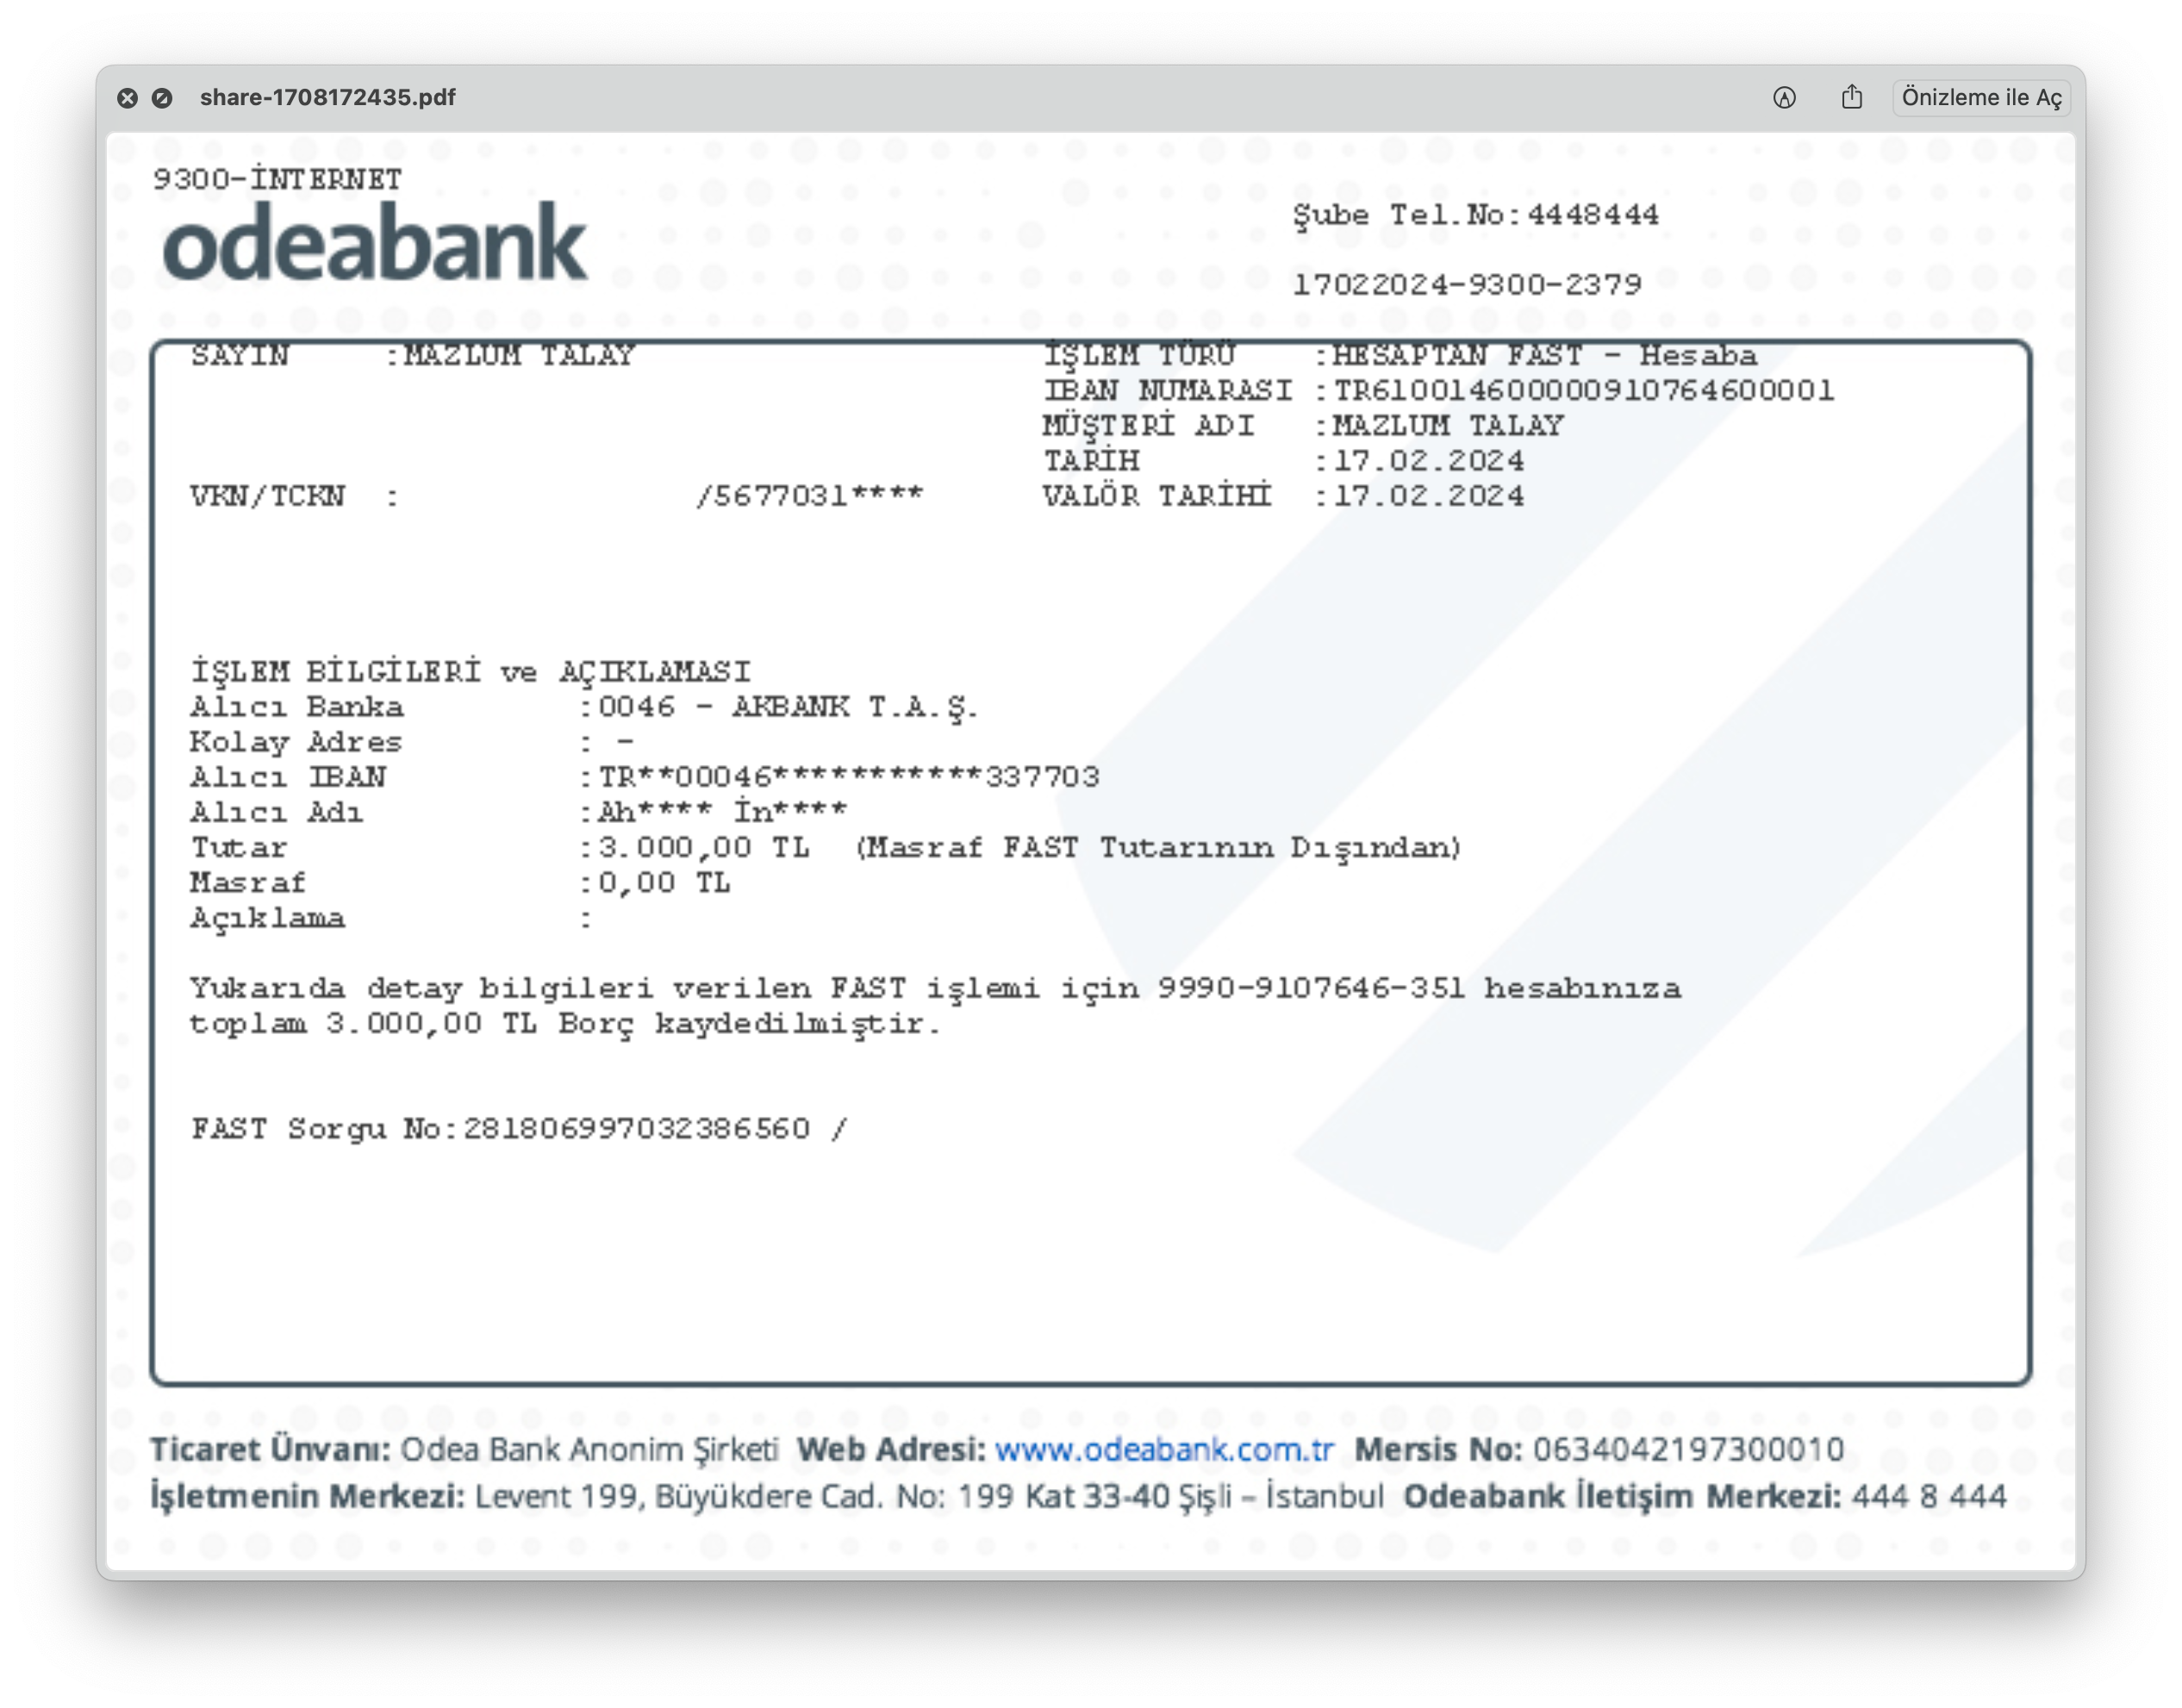This screenshot has width=2182, height=1708.
Task: Click the odeabank logo
Action: (374, 243)
